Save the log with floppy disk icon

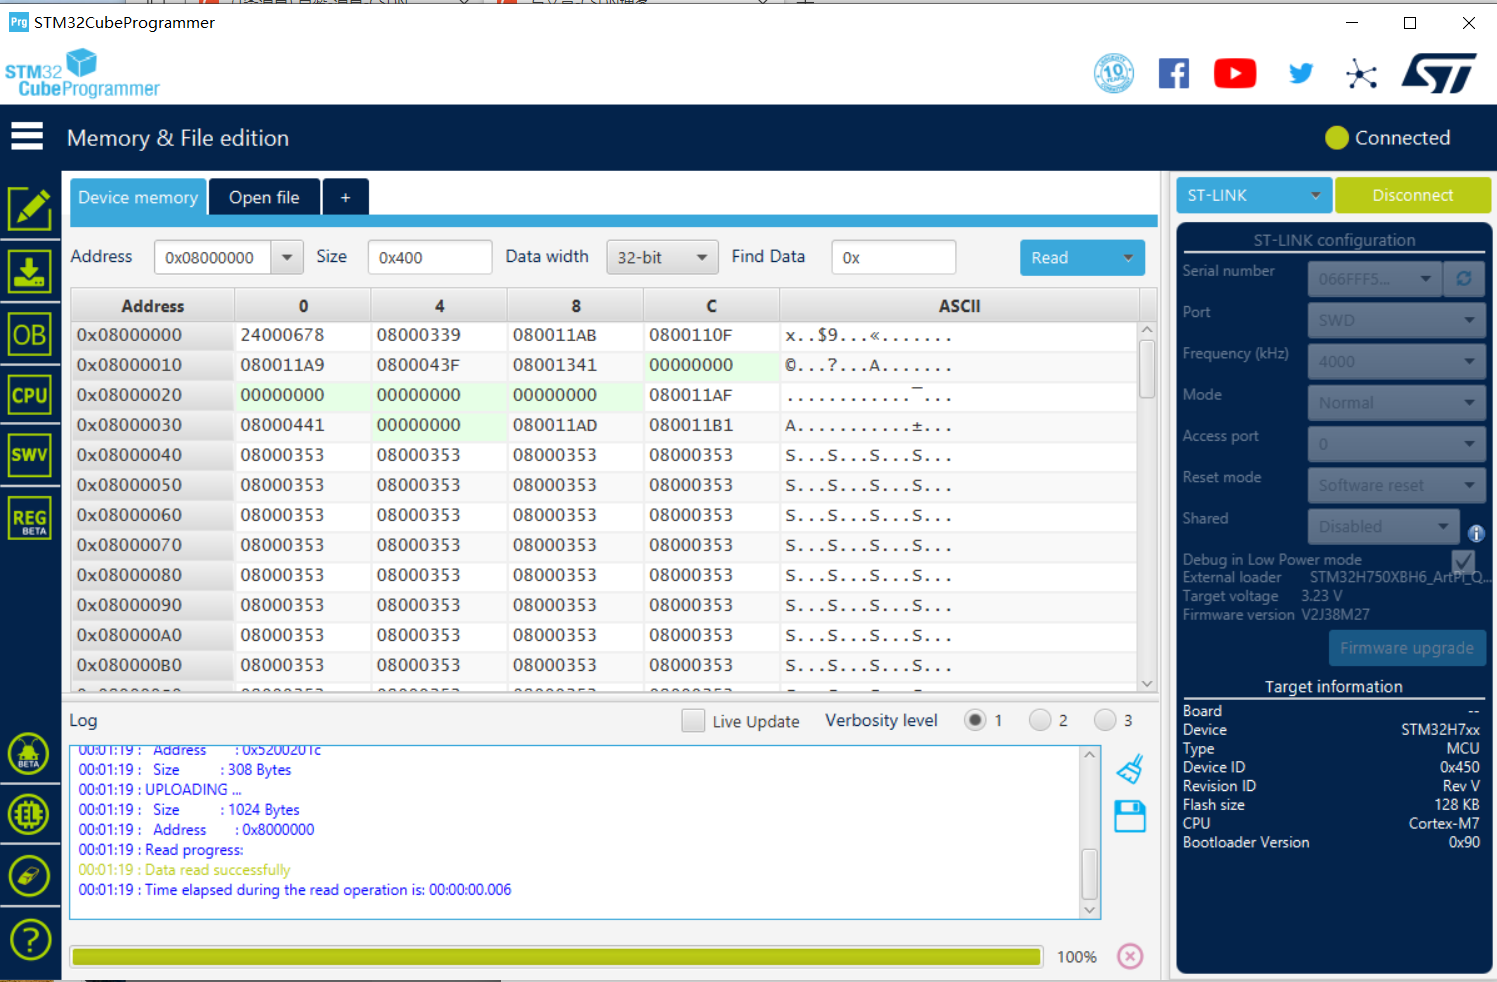(x=1130, y=816)
